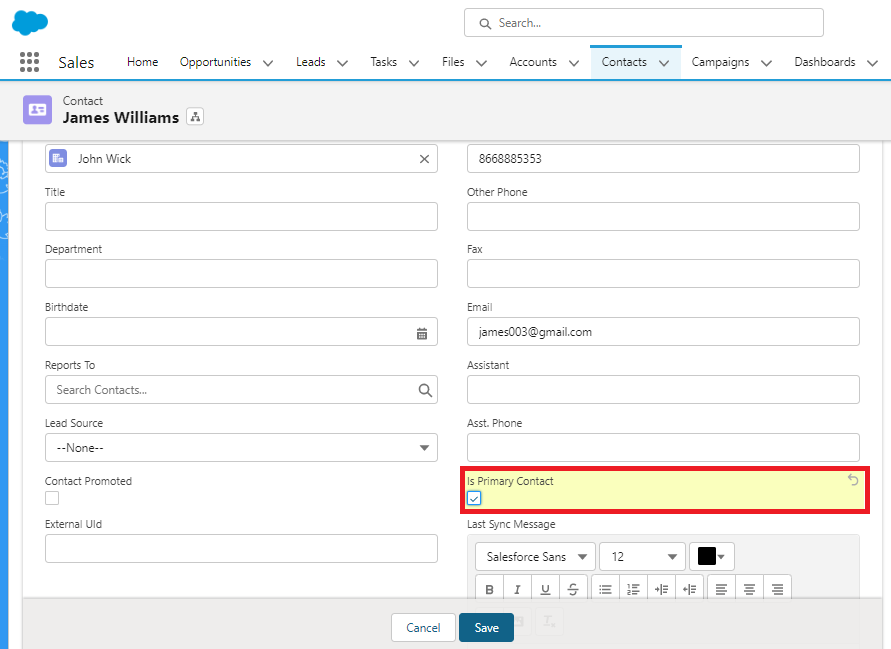Open the App Launcher grid icon
This screenshot has width=891, height=649.
pos(30,62)
